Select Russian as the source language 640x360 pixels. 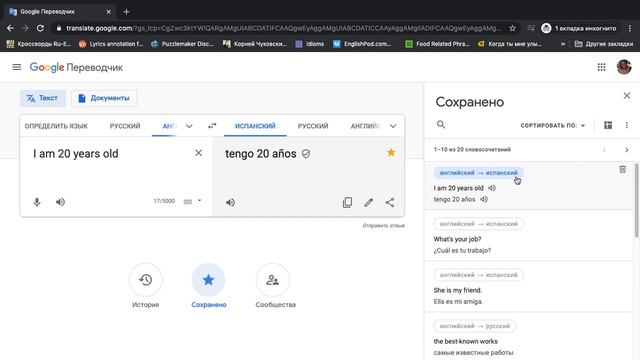coord(125,126)
